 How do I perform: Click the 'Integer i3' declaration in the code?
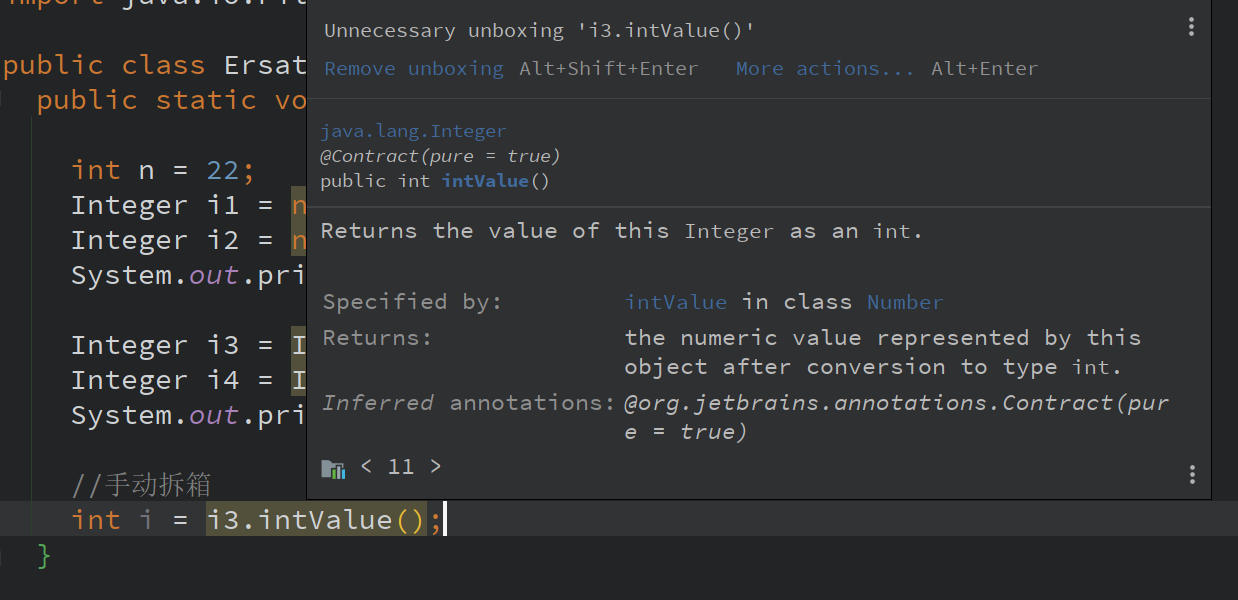(154, 345)
